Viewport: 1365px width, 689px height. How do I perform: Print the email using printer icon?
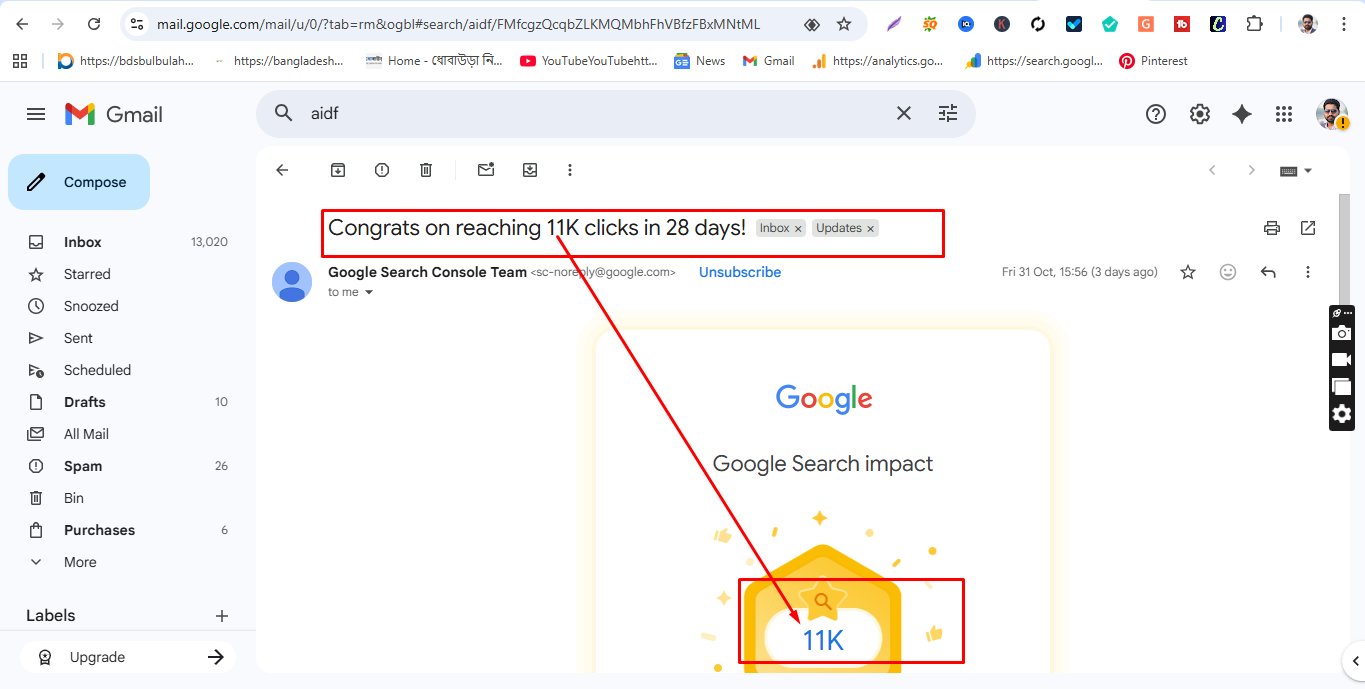tap(1272, 228)
